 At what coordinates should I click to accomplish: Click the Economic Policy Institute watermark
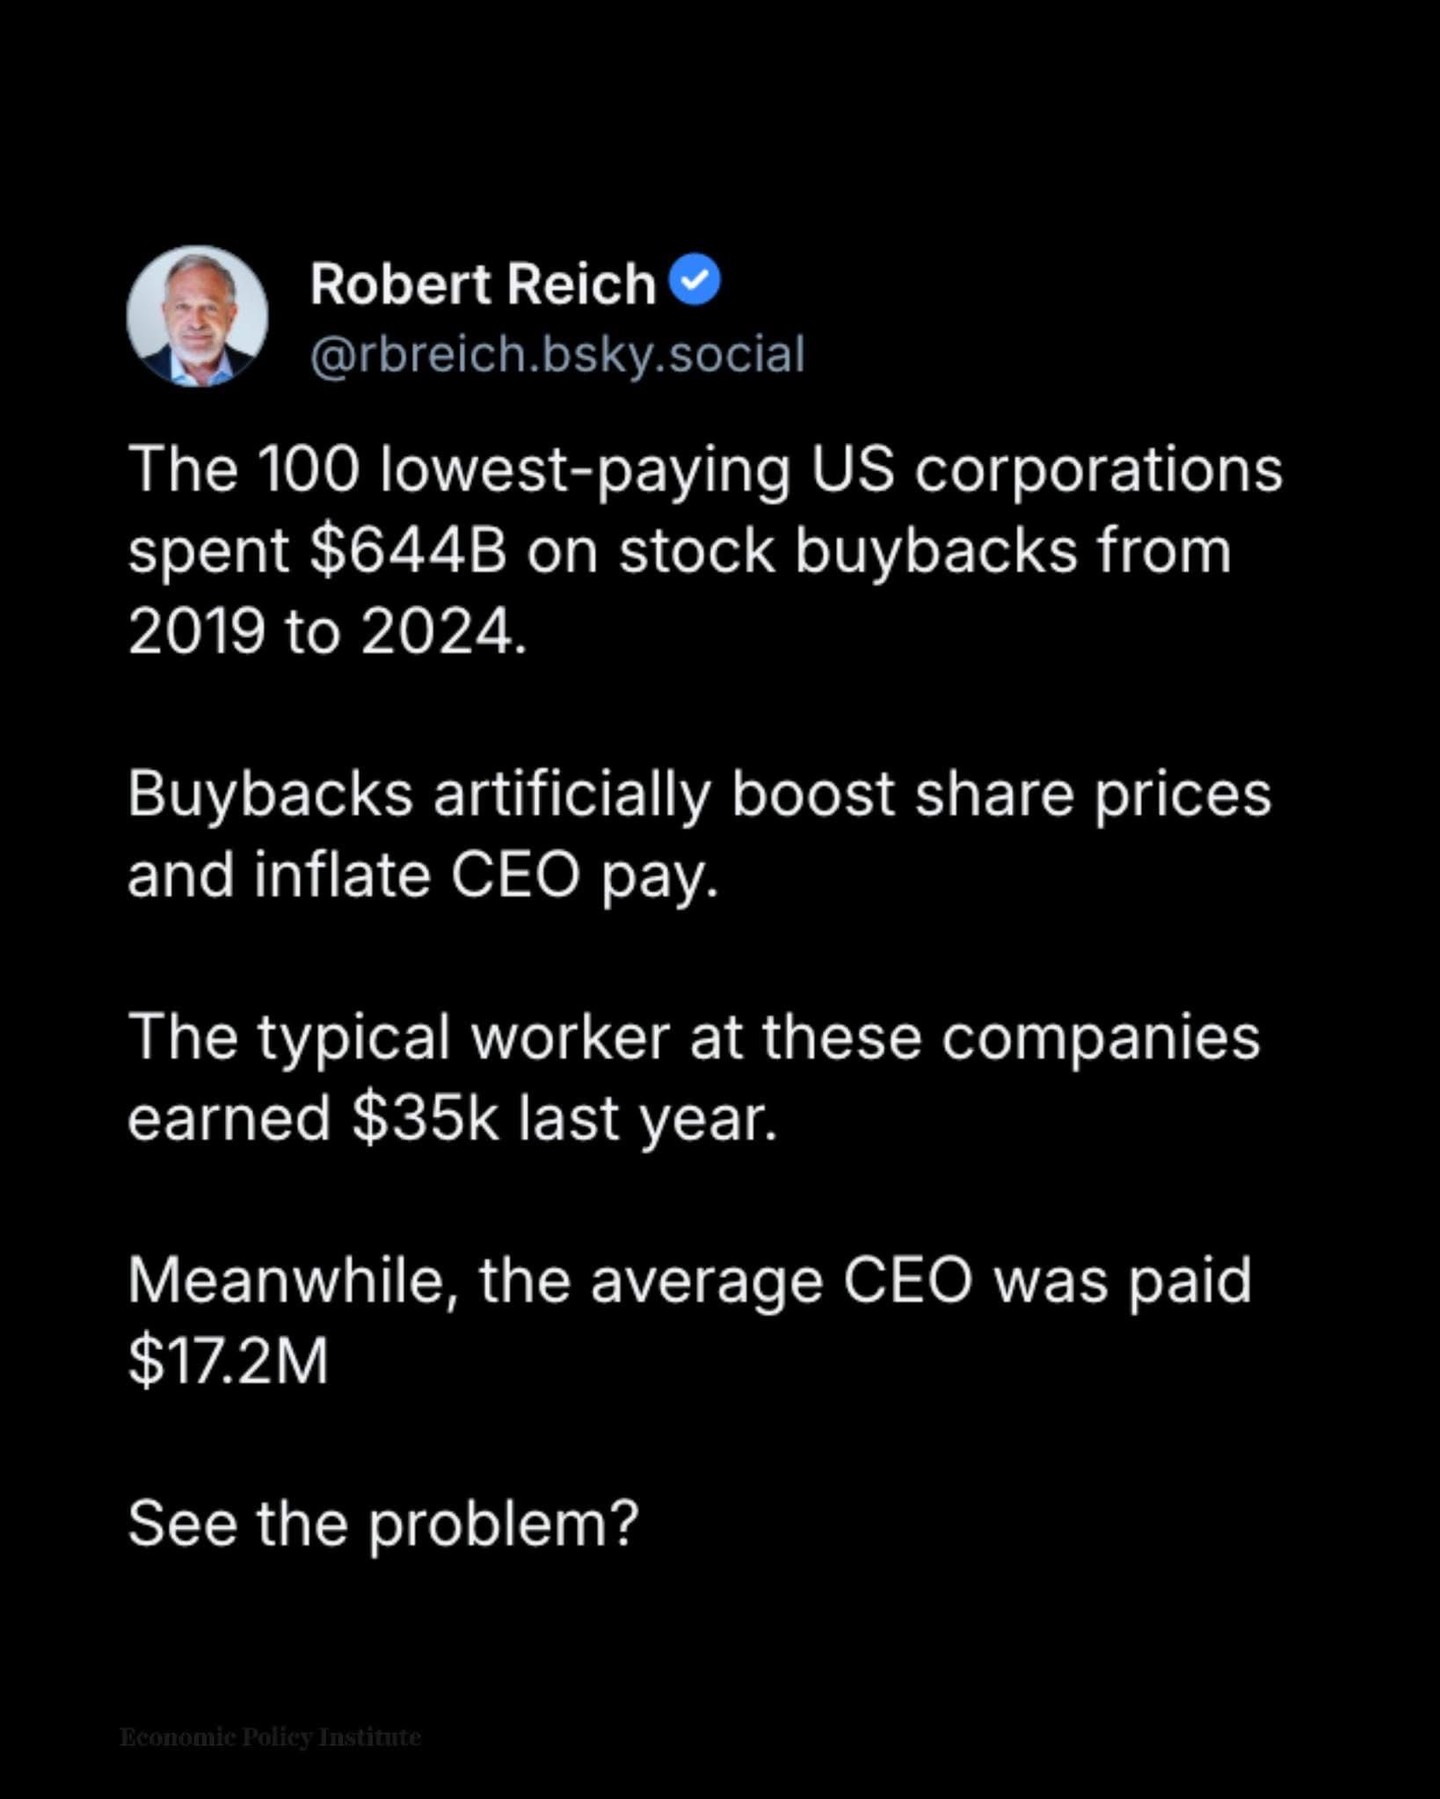(270, 1737)
